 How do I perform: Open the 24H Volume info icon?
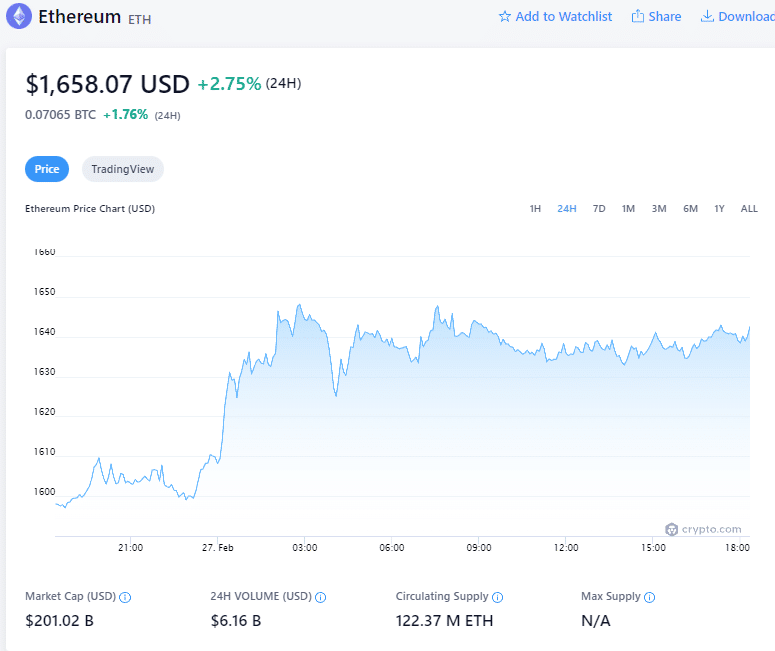coord(321,597)
